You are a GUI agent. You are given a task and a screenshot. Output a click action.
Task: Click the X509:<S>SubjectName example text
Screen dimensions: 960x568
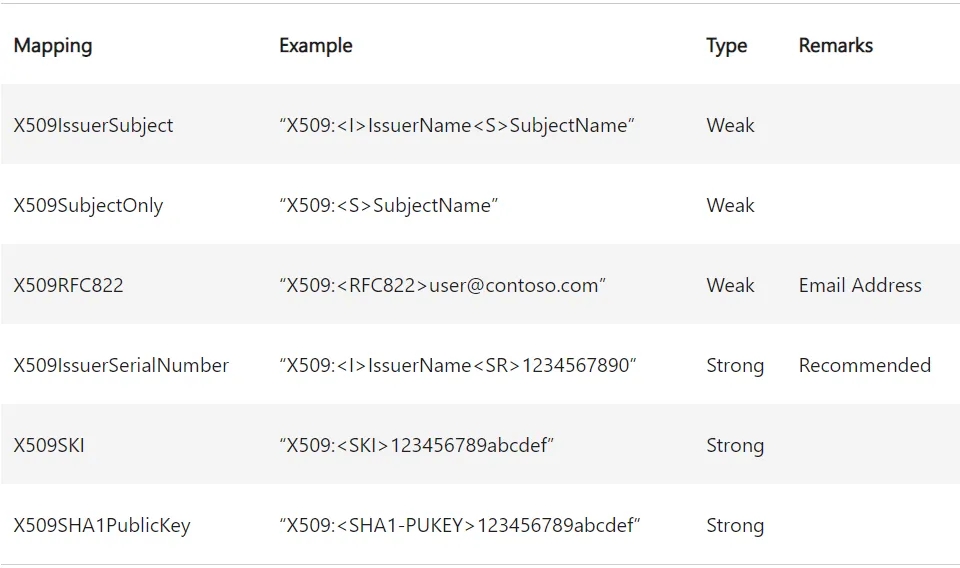(388, 205)
